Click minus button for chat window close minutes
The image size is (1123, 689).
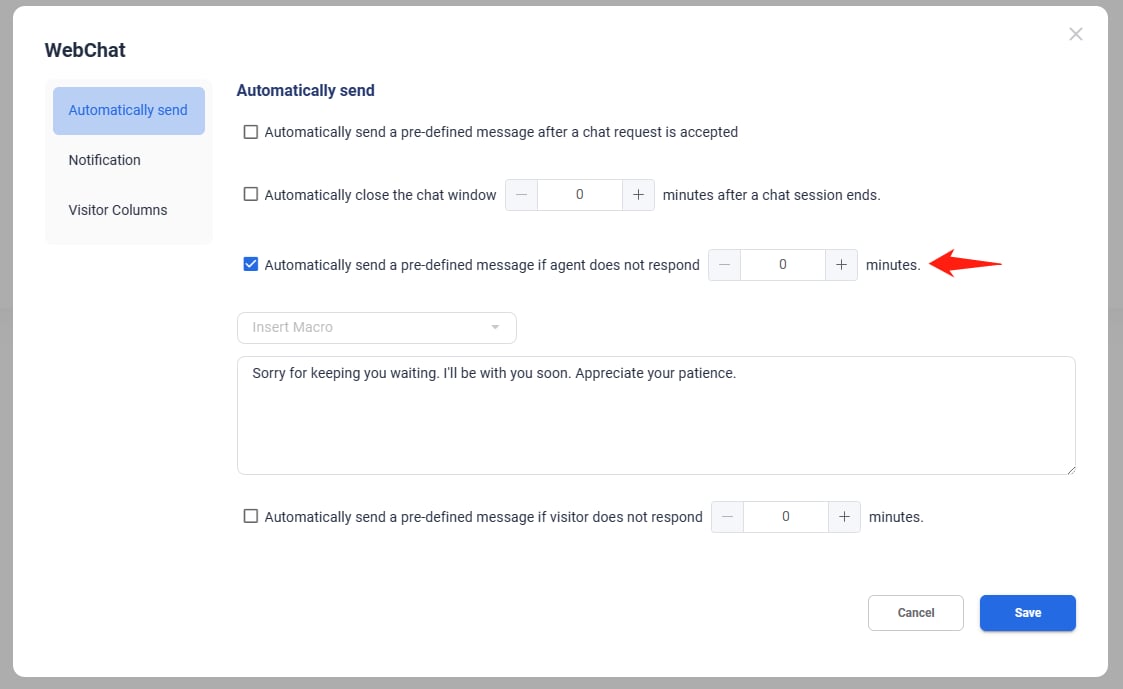point(521,195)
